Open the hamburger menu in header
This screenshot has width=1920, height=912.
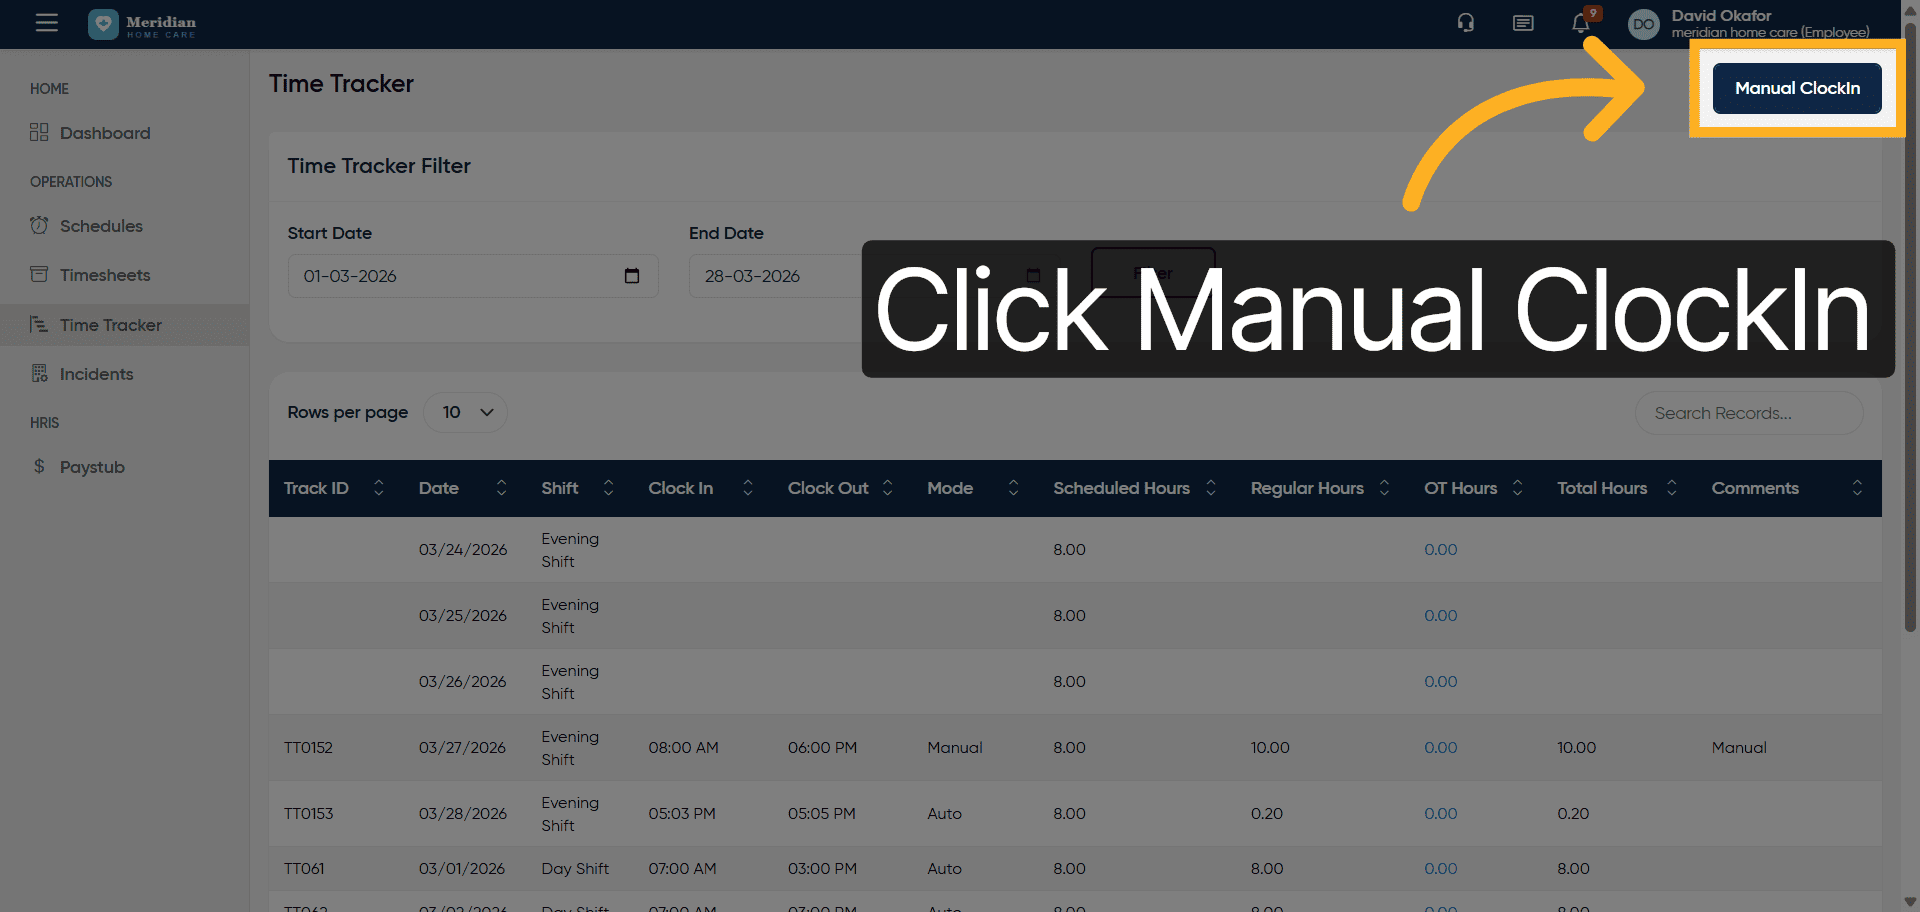click(x=46, y=22)
